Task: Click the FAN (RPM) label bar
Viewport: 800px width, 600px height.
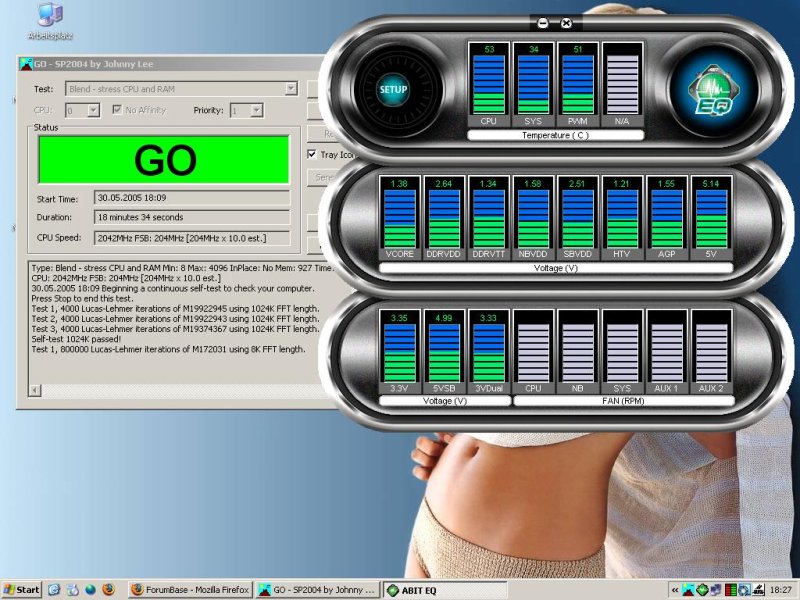Action: click(623, 401)
